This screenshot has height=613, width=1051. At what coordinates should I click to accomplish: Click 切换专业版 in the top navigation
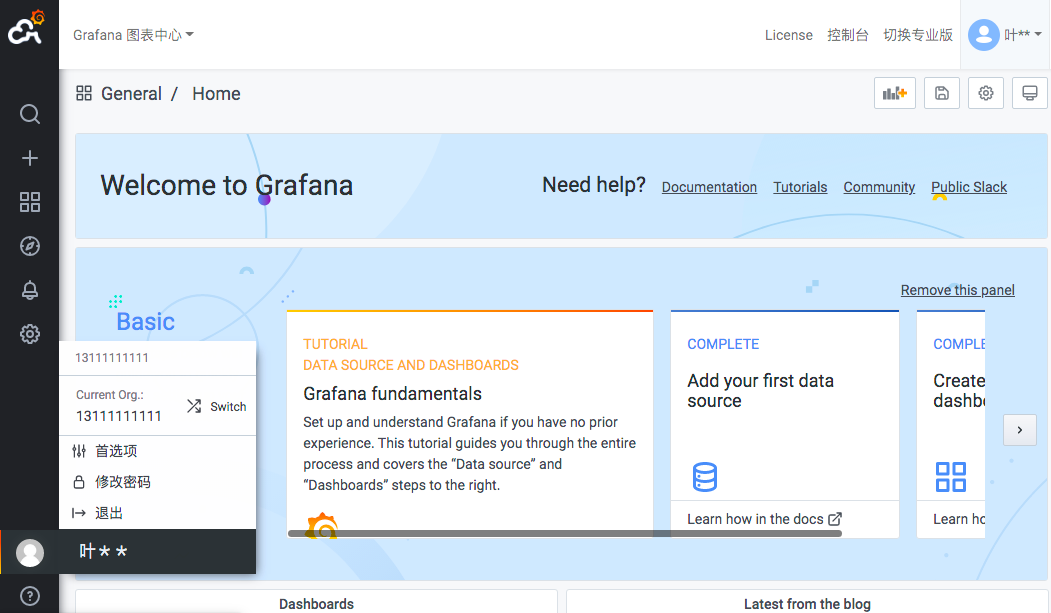(918, 35)
